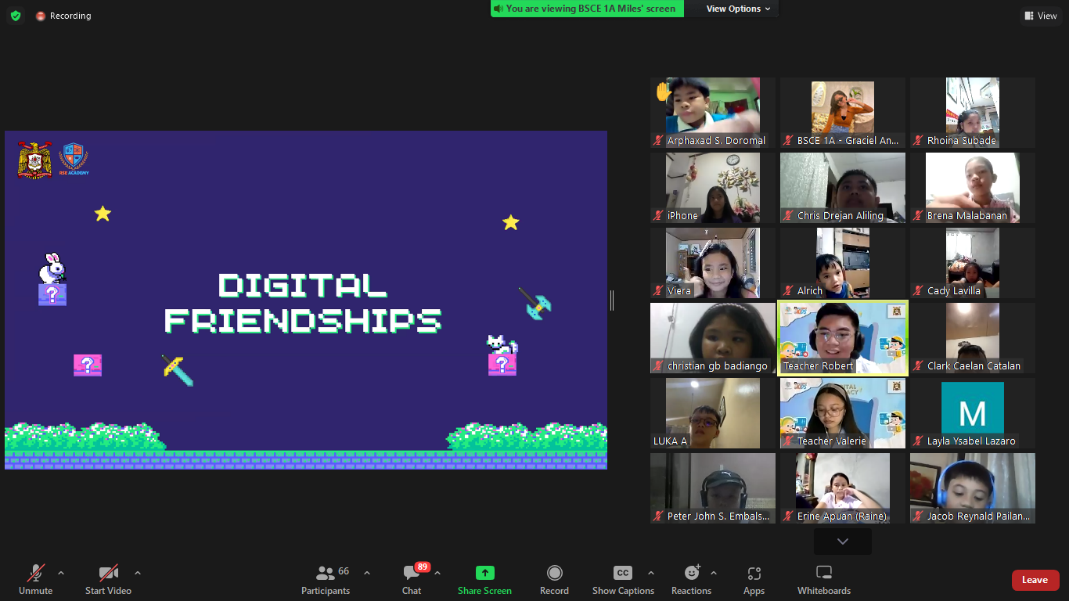This screenshot has width=1069, height=601.
Task: Toggle Show Captions
Action: pos(622,580)
